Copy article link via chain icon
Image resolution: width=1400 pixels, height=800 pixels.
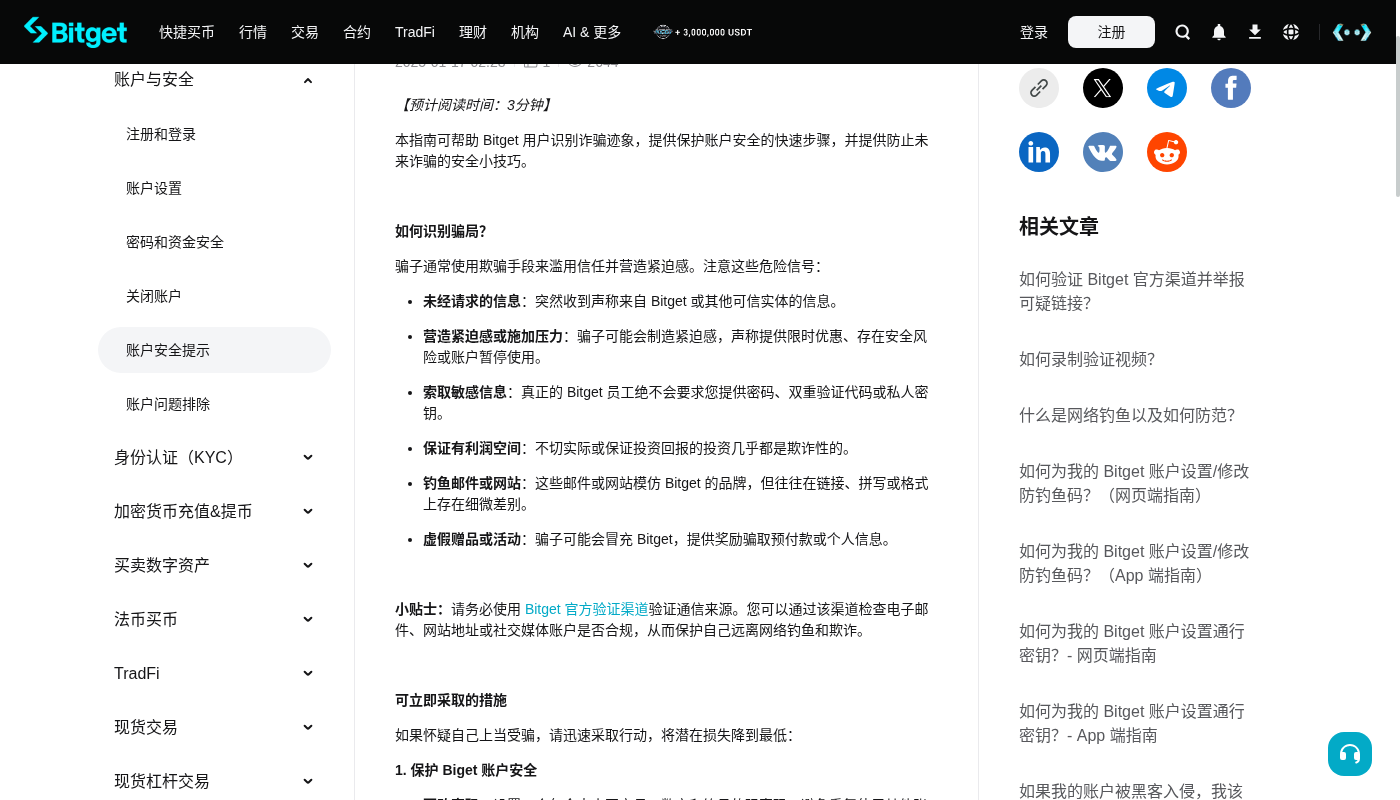pos(1039,88)
